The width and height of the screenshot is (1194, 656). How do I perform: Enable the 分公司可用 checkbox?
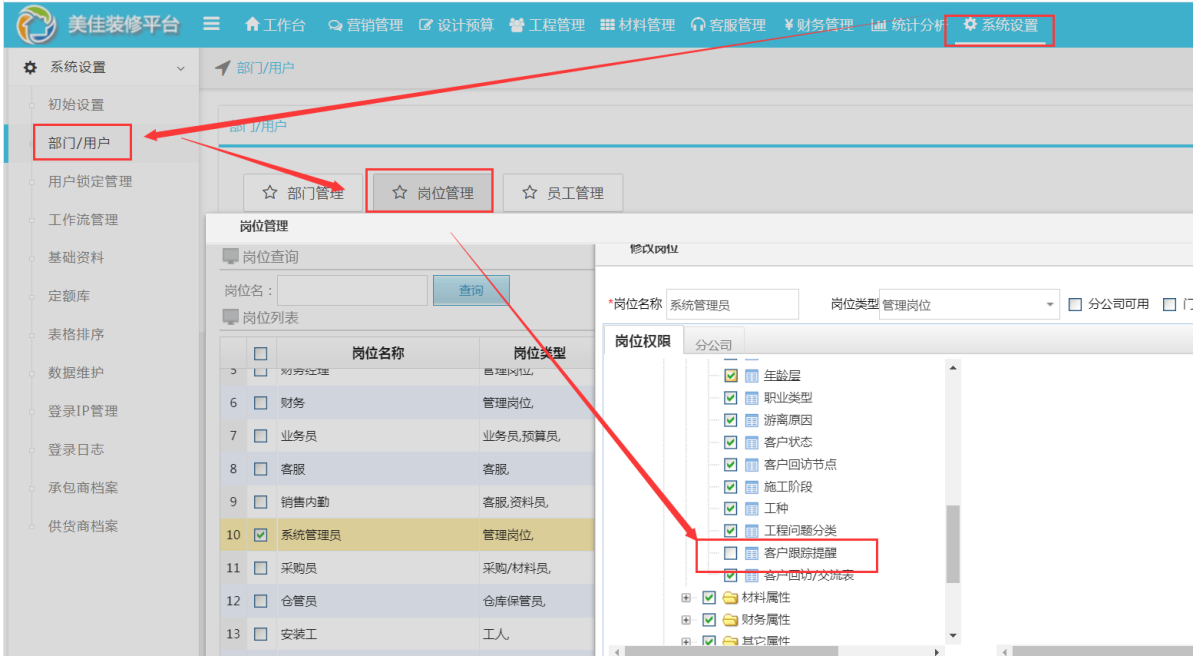coord(1076,305)
